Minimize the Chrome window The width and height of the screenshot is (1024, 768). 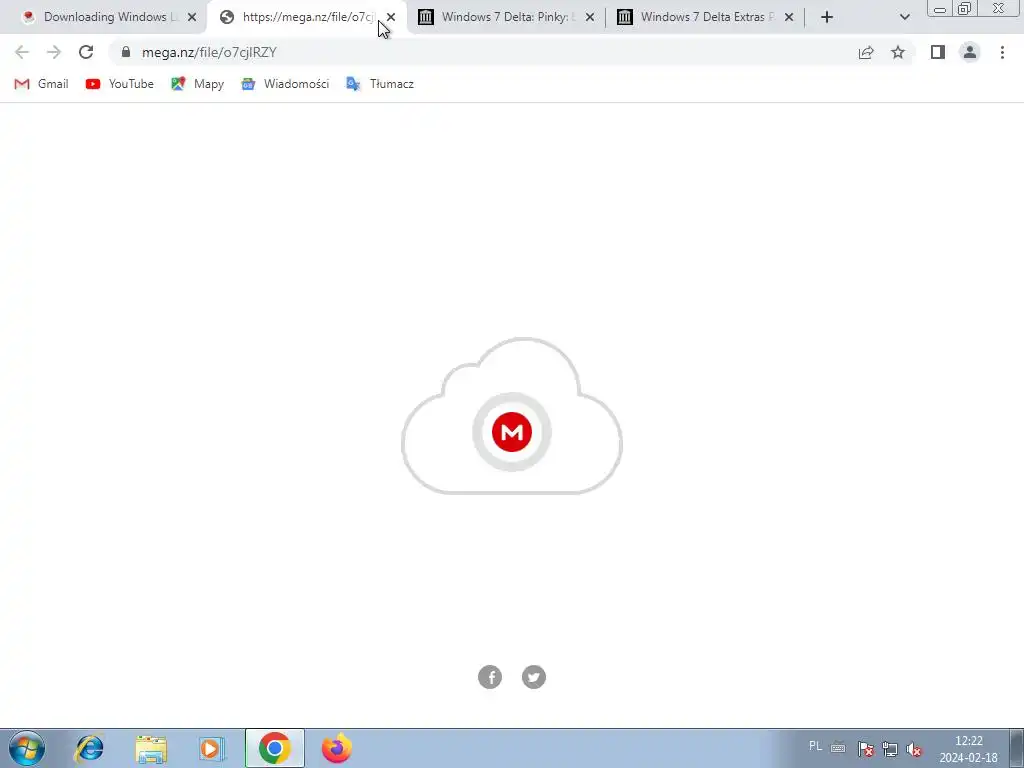[x=940, y=9]
